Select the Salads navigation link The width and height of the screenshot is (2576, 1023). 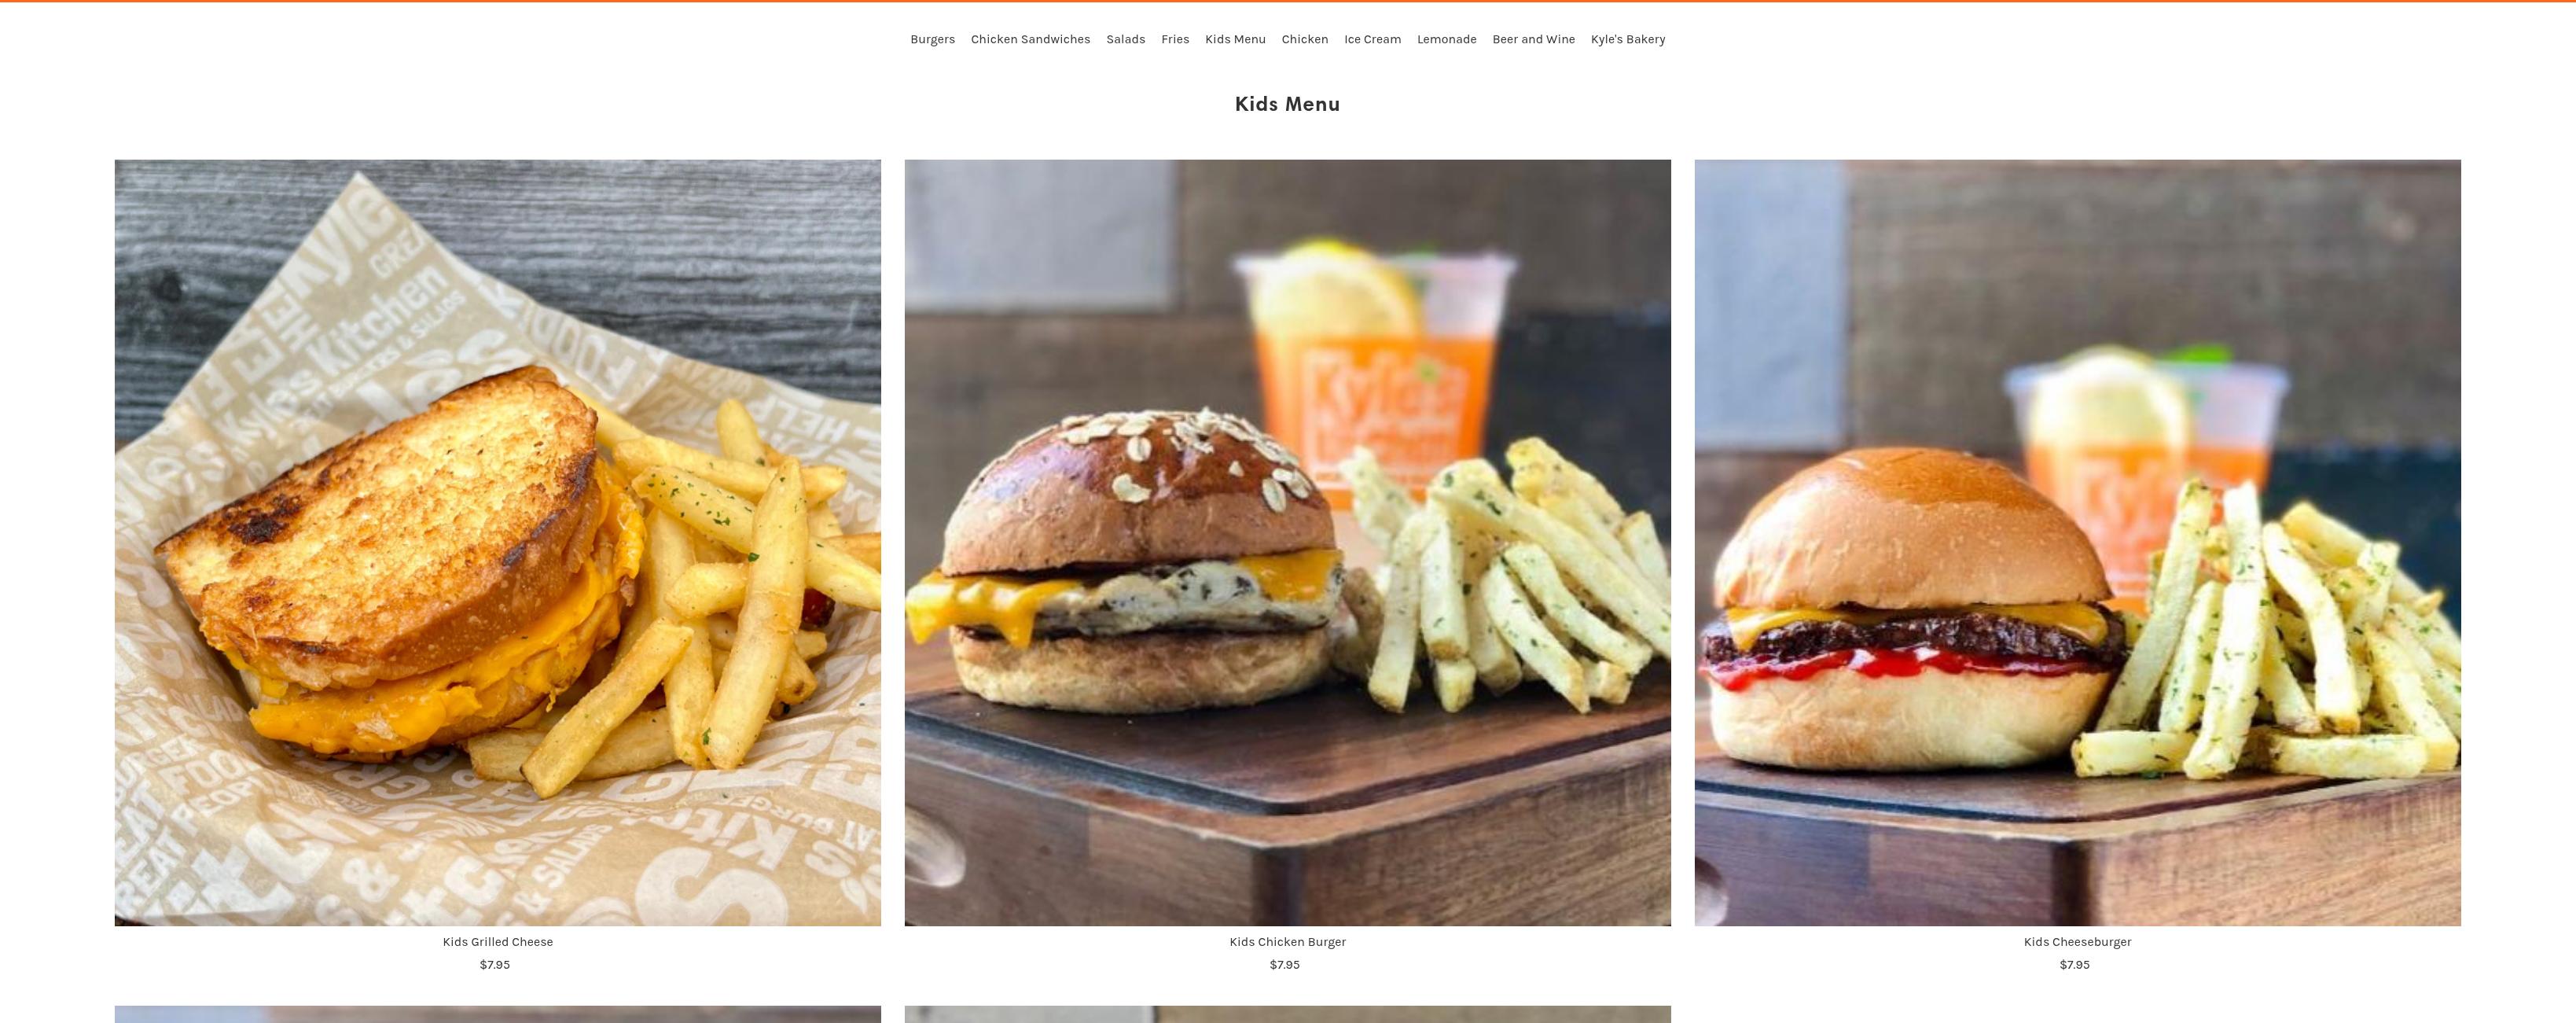coord(1125,40)
